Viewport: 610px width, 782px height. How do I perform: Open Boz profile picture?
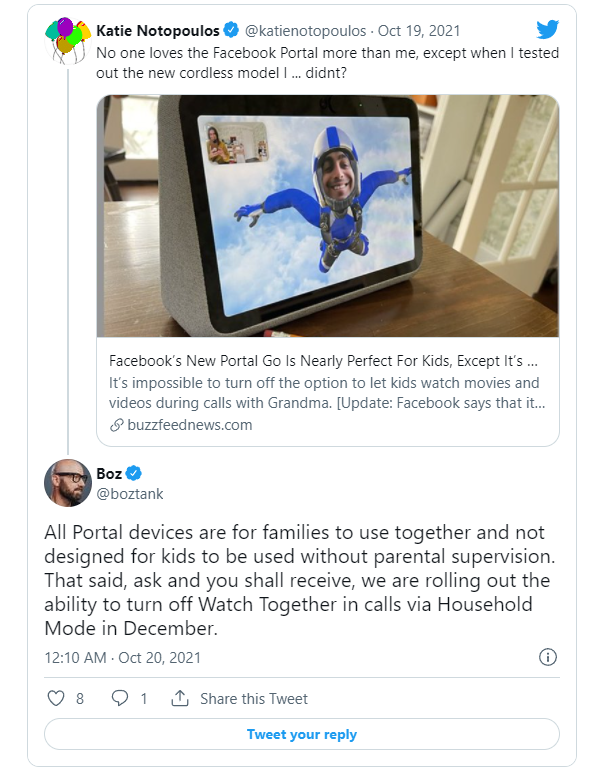[67, 483]
